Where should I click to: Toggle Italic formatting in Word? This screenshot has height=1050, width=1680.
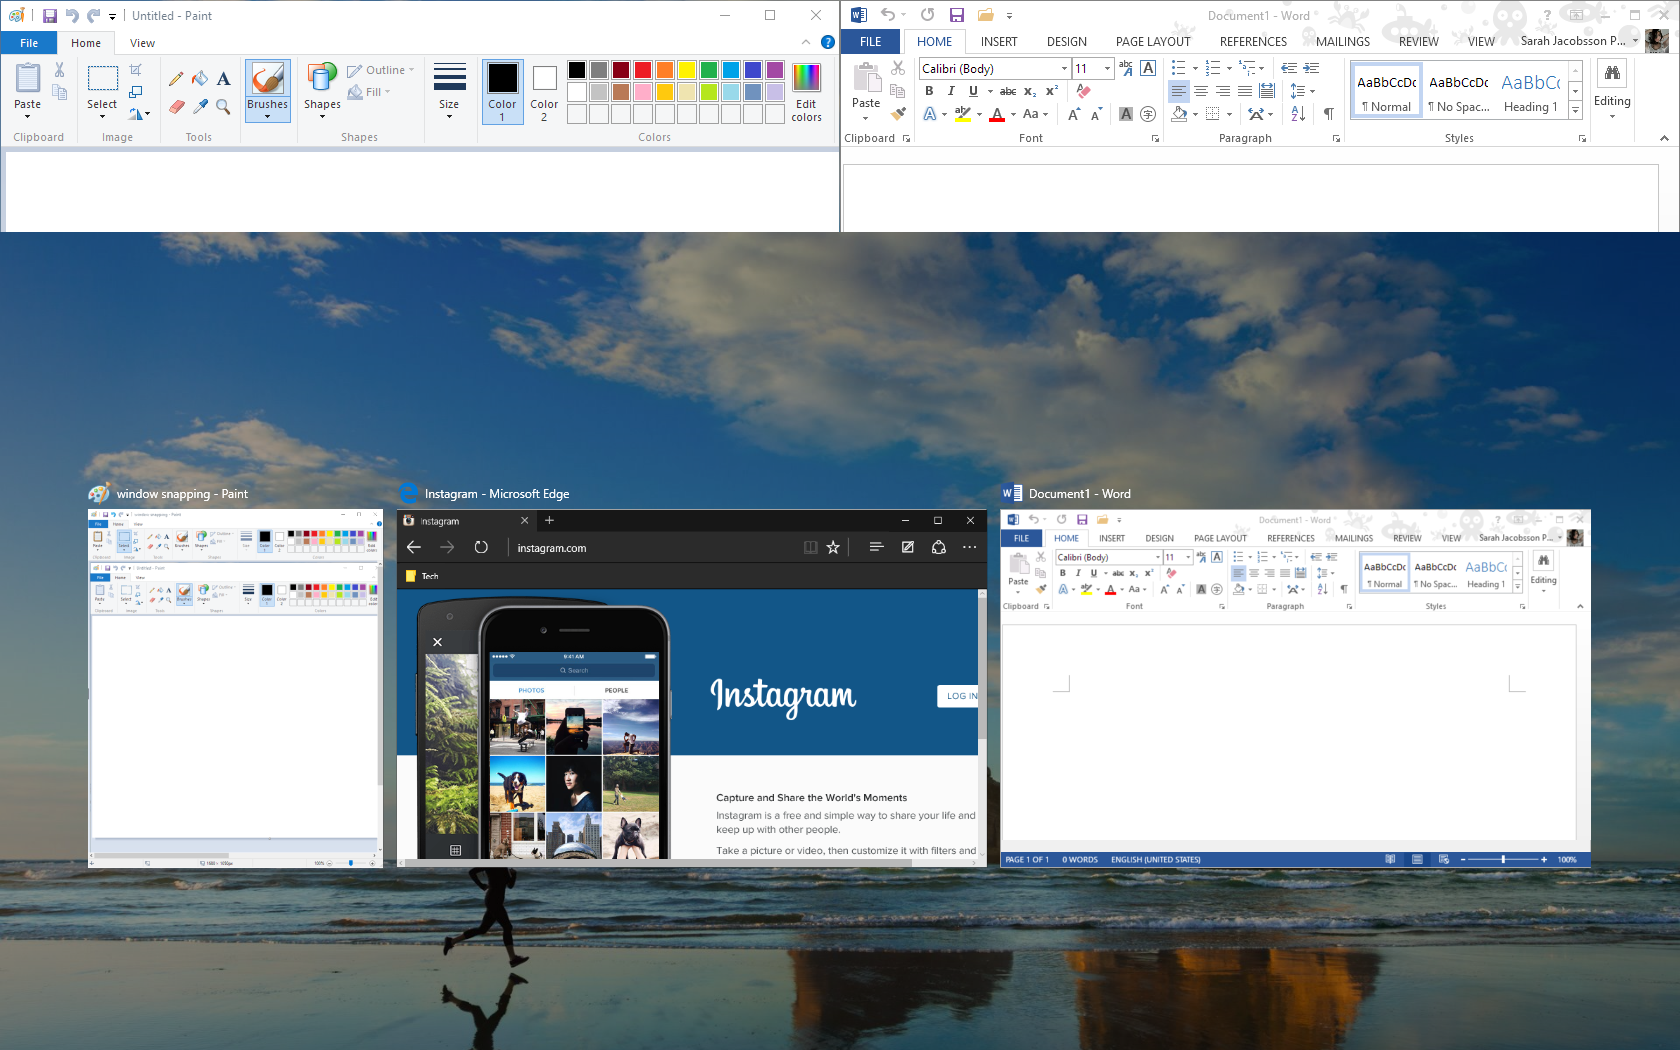tap(951, 91)
